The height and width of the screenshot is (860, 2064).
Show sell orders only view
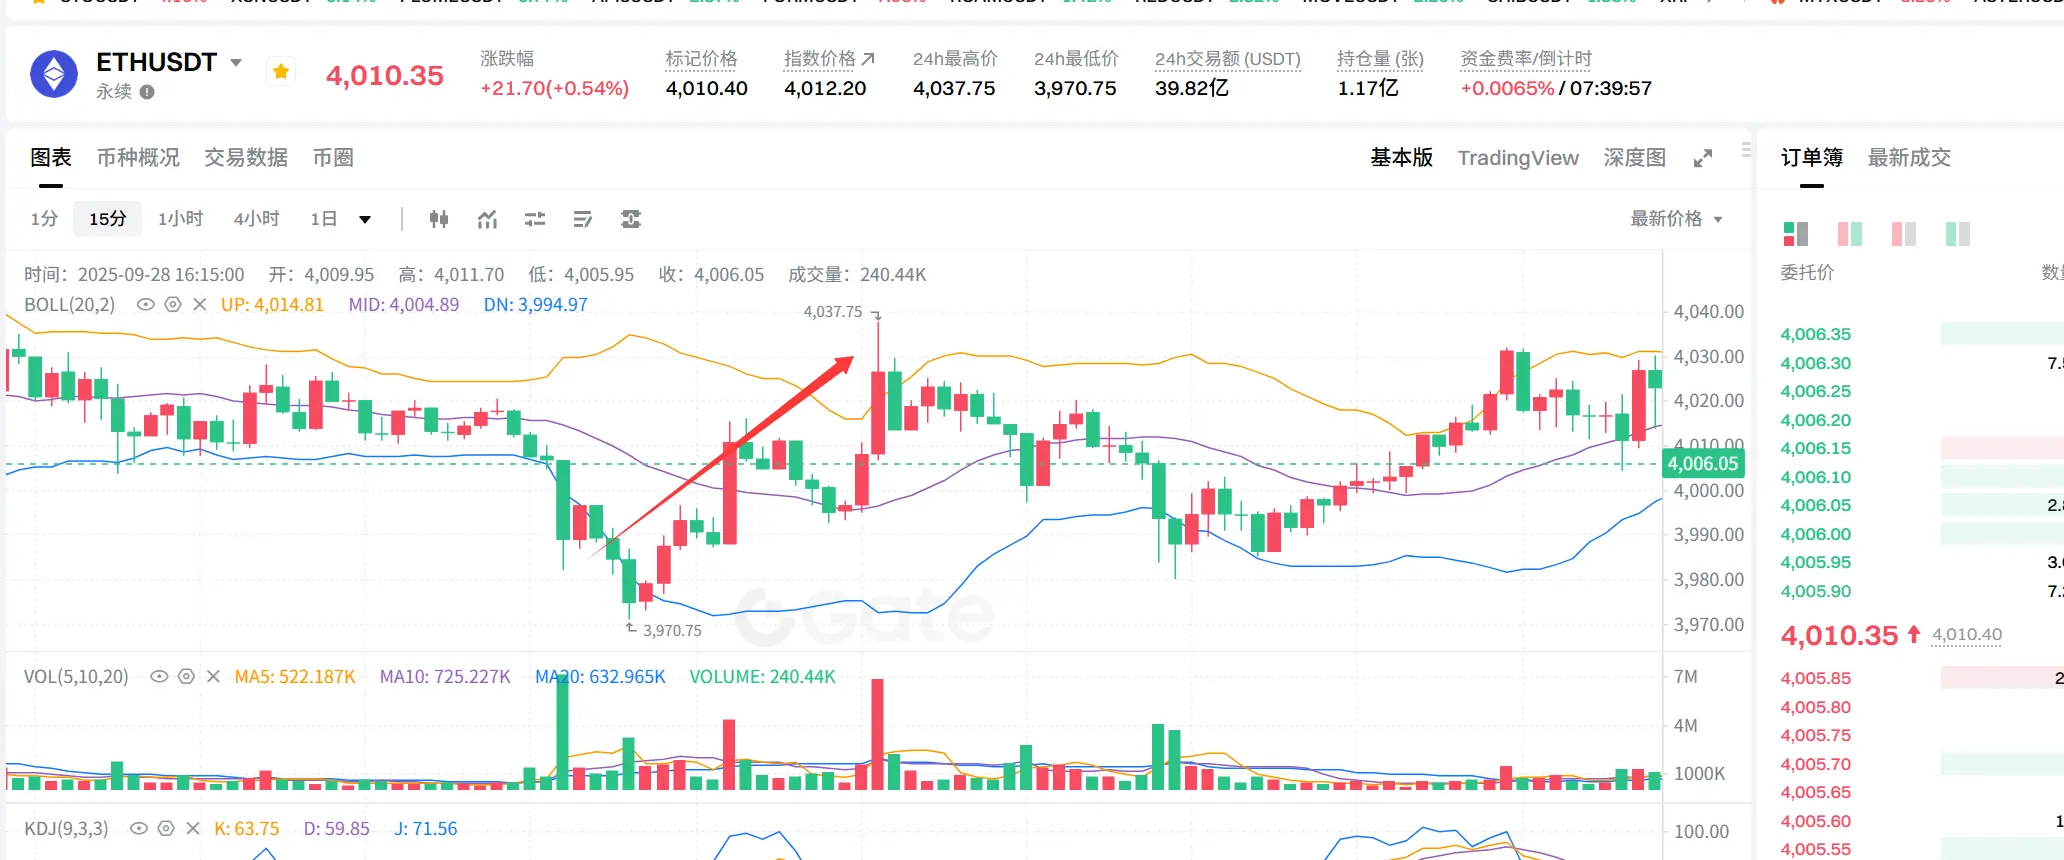click(1904, 234)
